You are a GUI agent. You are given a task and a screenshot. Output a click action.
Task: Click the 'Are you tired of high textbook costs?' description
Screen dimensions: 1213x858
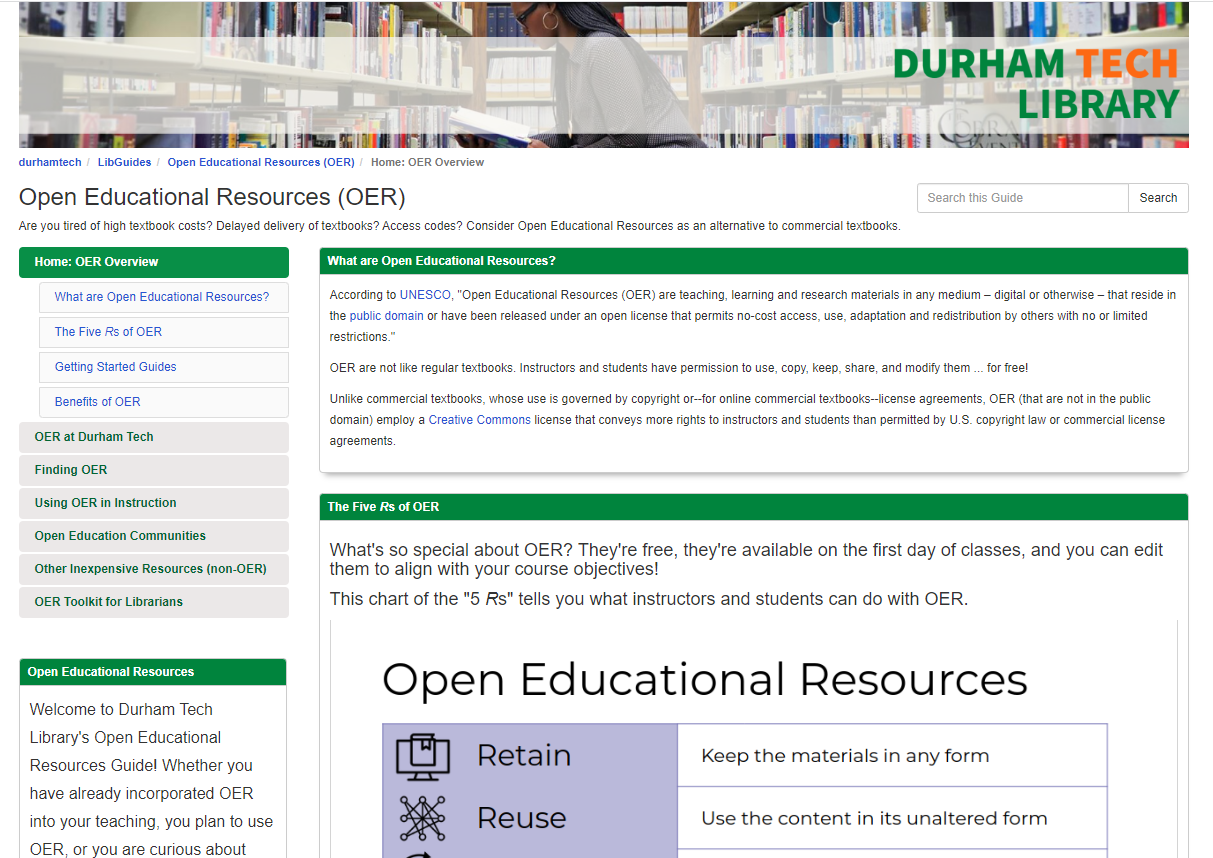pyautogui.click(x=460, y=226)
